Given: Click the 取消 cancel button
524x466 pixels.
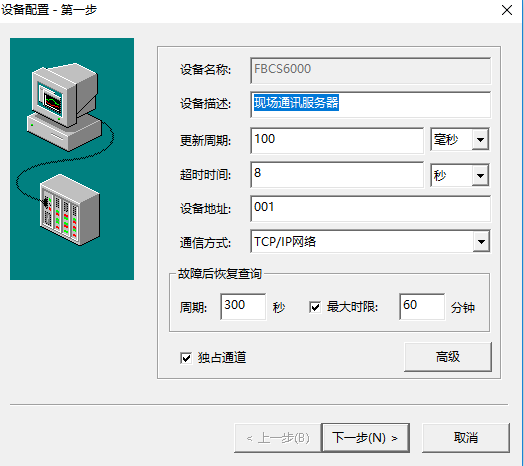Looking at the screenshot, I should coord(466,438).
